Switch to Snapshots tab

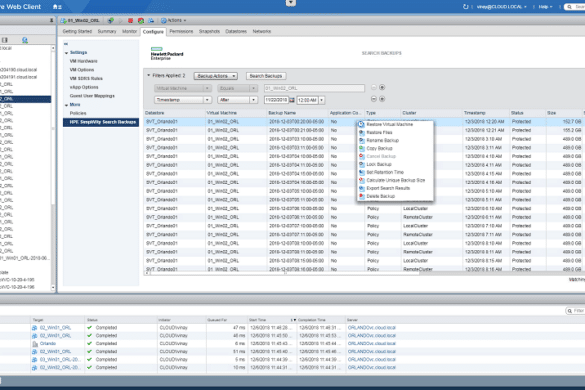(x=209, y=31)
